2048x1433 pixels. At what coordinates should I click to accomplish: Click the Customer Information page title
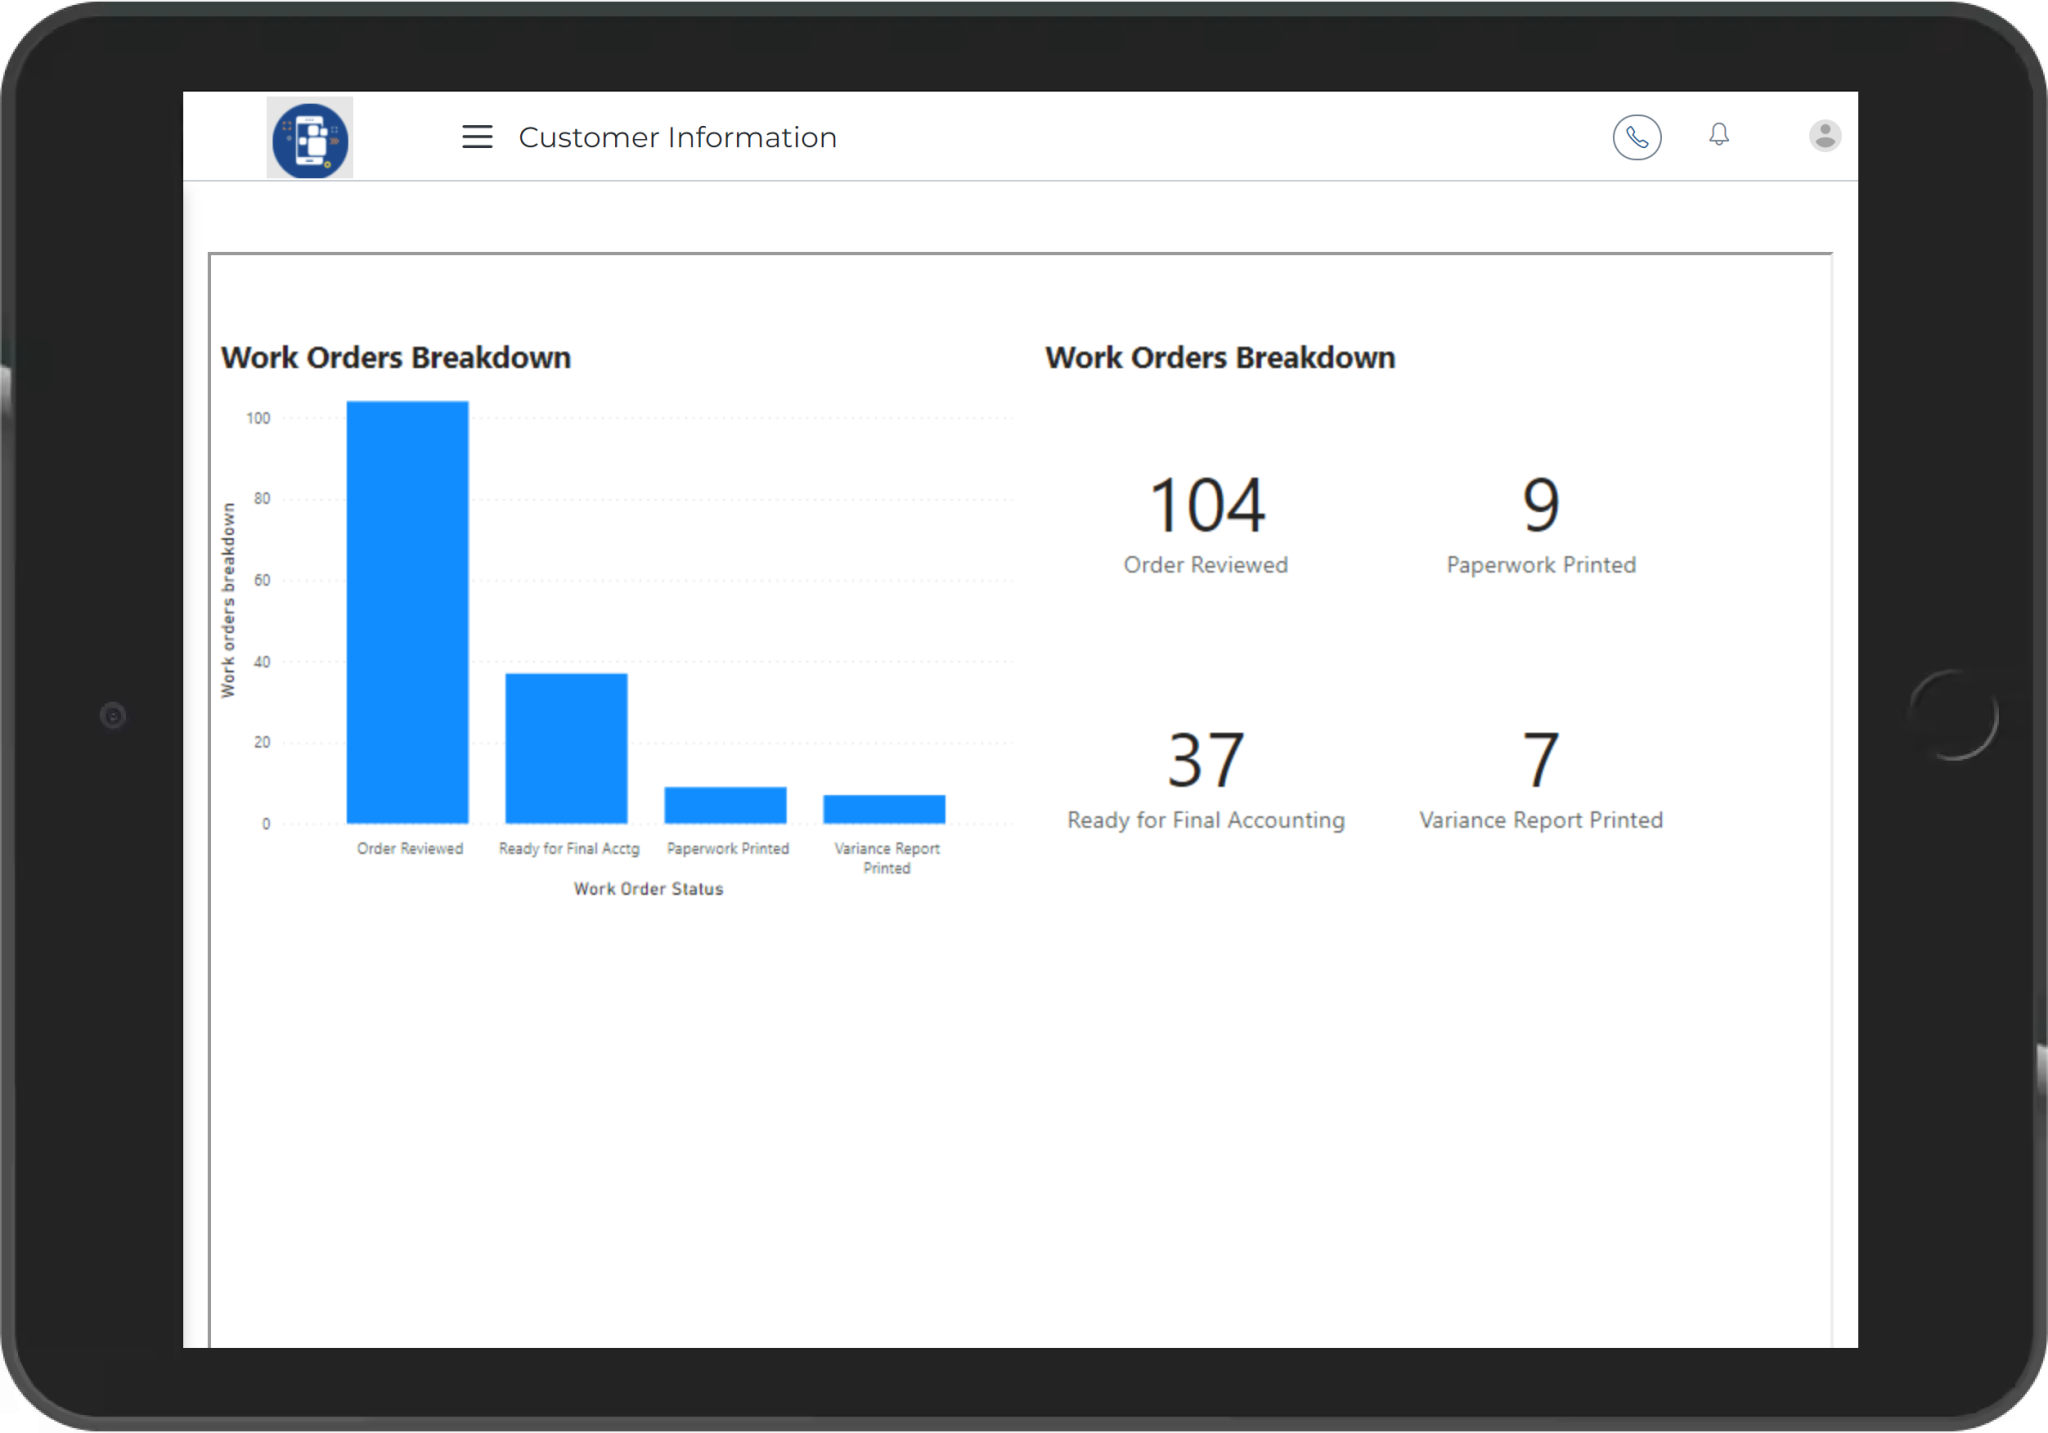click(x=677, y=137)
